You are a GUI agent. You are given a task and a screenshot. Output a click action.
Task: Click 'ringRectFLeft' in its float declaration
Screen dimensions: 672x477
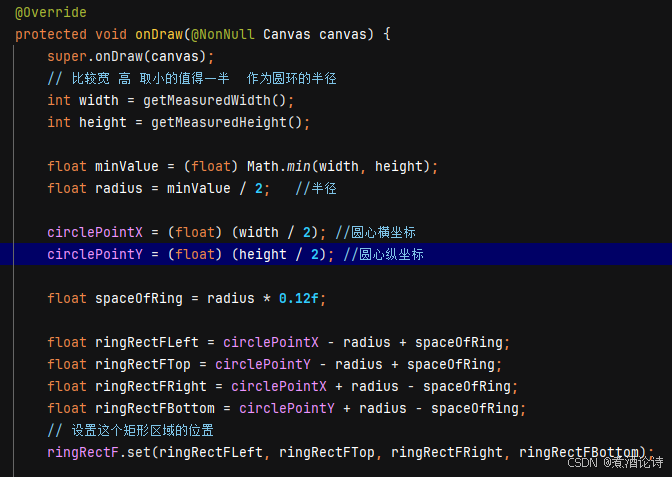(147, 342)
